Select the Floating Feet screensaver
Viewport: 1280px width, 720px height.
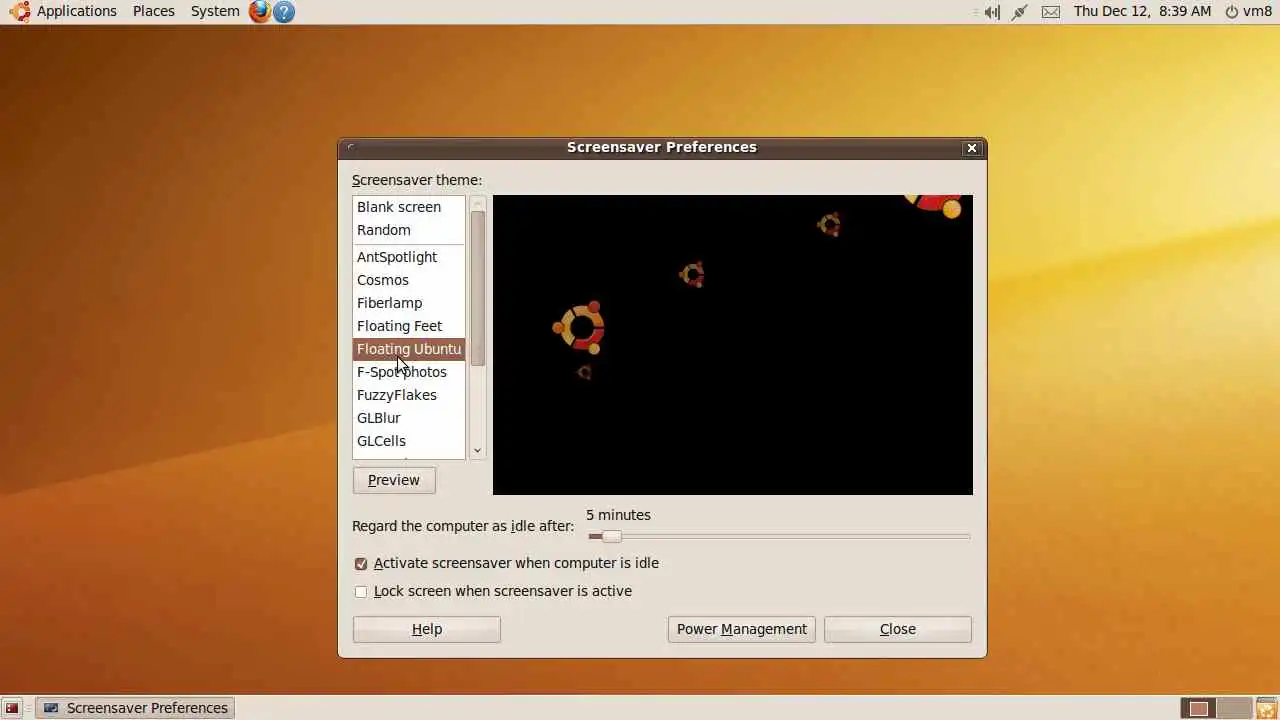pyautogui.click(x=409, y=326)
